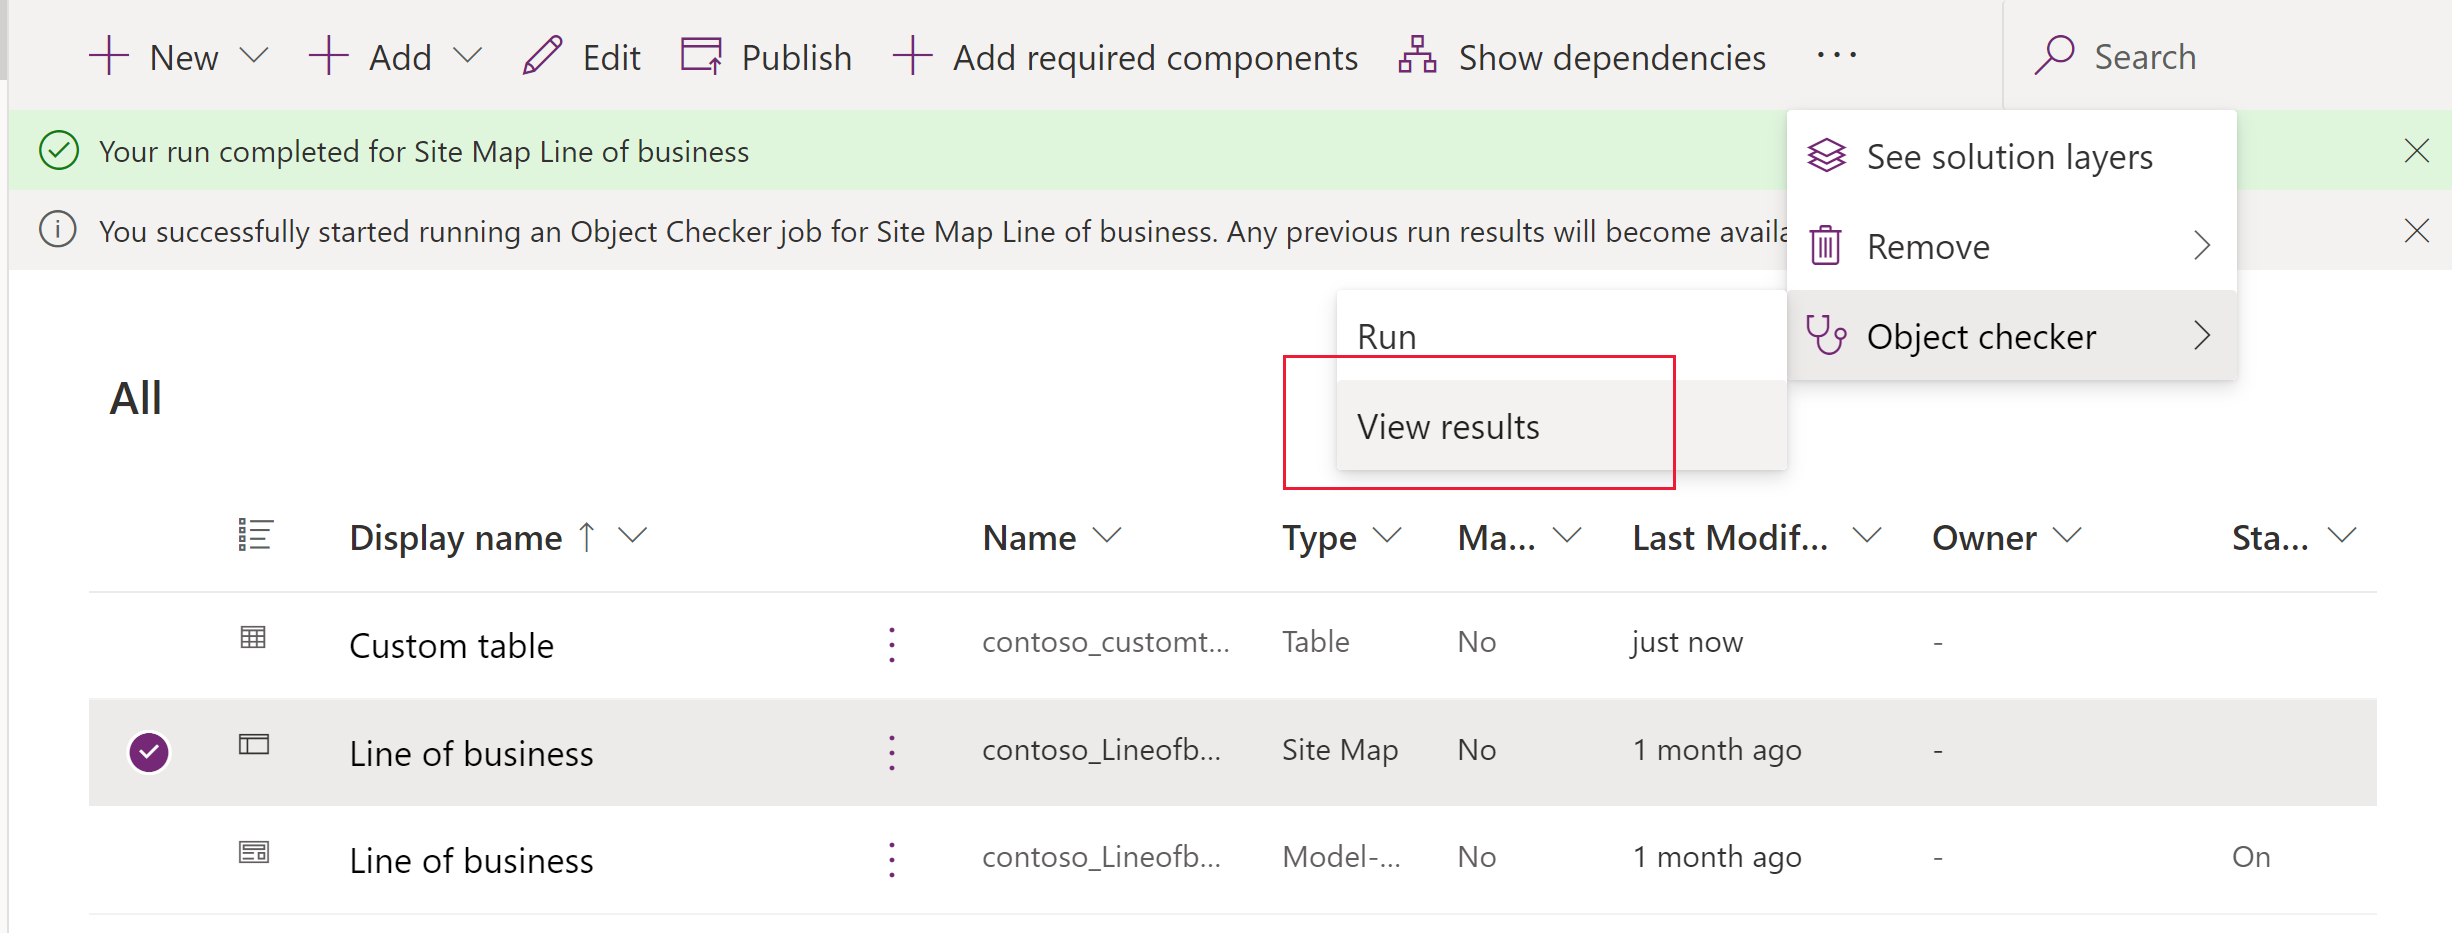Select Run from the Object checker menu
Image resolution: width=2452 pixels, height=933 pixels.
coord(1386,335)
